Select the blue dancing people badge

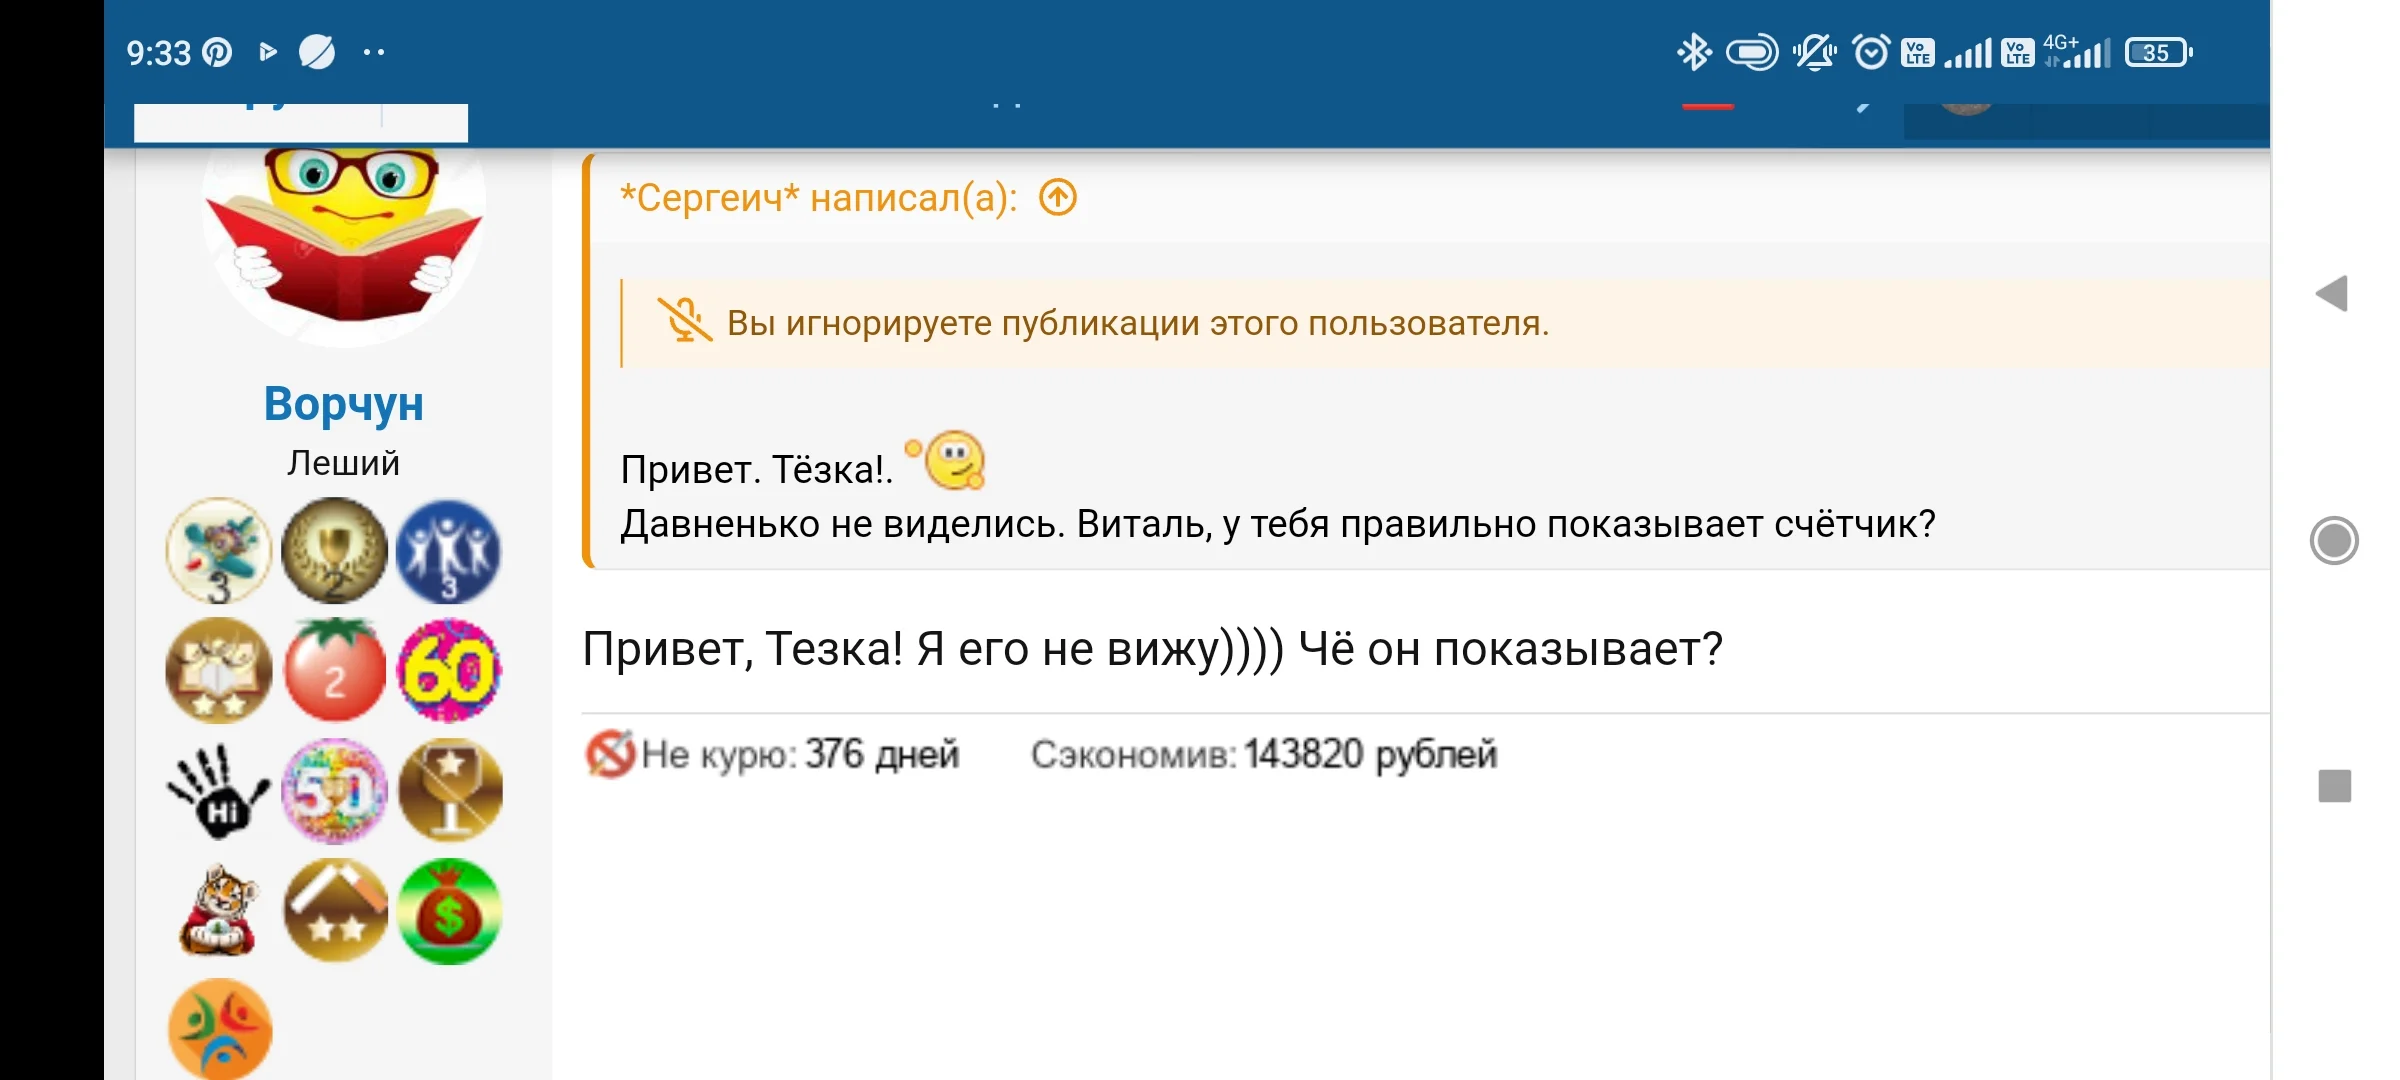[x=449, y=551]
